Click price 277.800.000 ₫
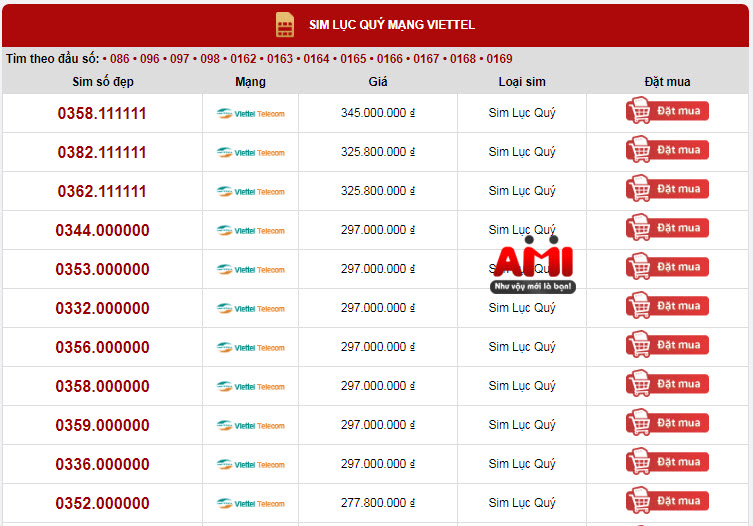Image resolution: width=753 pixels, height=526 pixels. pyautogui.click(x=378, y=503)
